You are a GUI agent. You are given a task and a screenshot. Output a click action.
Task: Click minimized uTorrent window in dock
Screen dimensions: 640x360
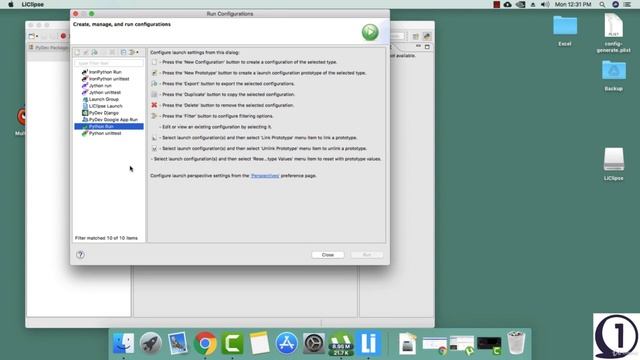pos(462,345)
